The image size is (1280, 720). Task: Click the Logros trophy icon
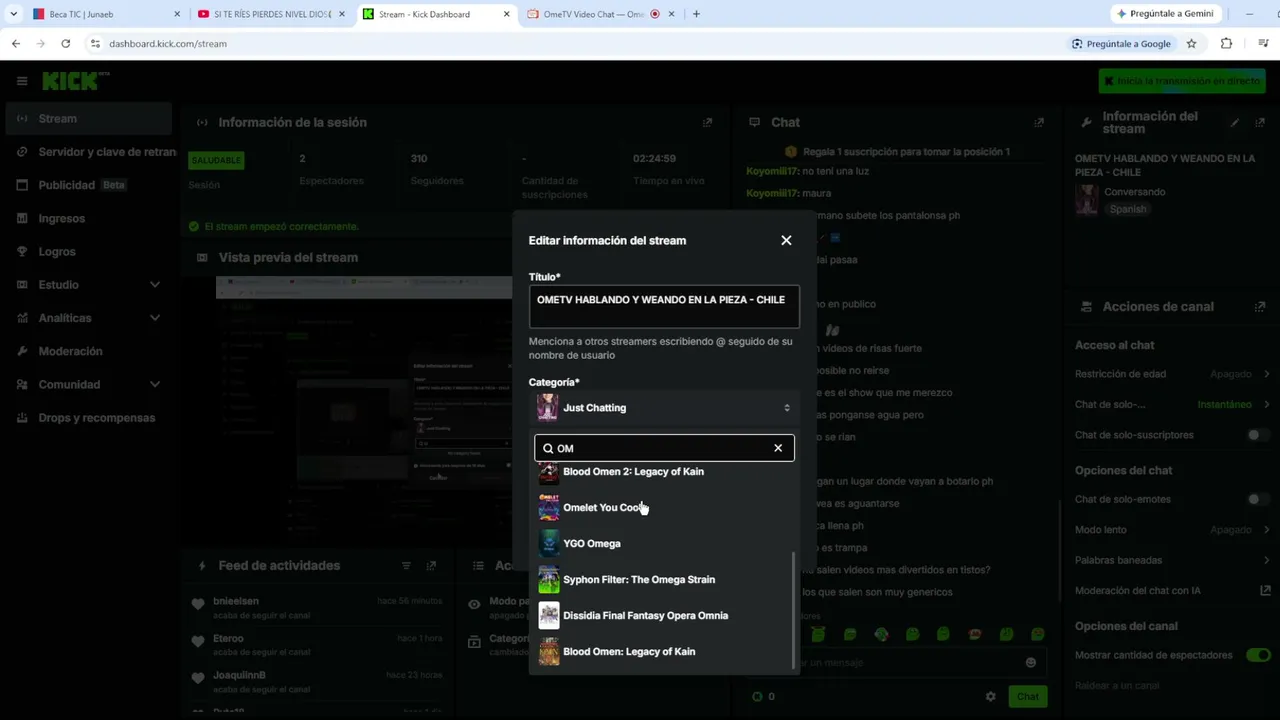point(22,252)
